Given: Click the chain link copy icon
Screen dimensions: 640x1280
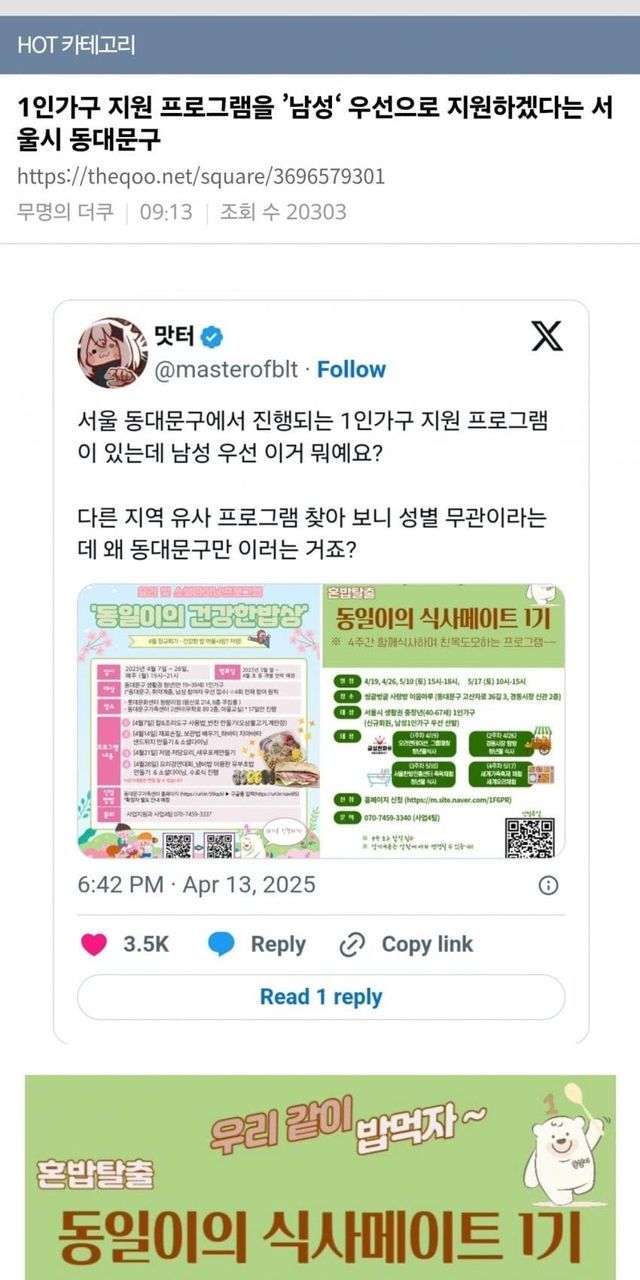Looking at the screenshot, I should tap(353, 944).
